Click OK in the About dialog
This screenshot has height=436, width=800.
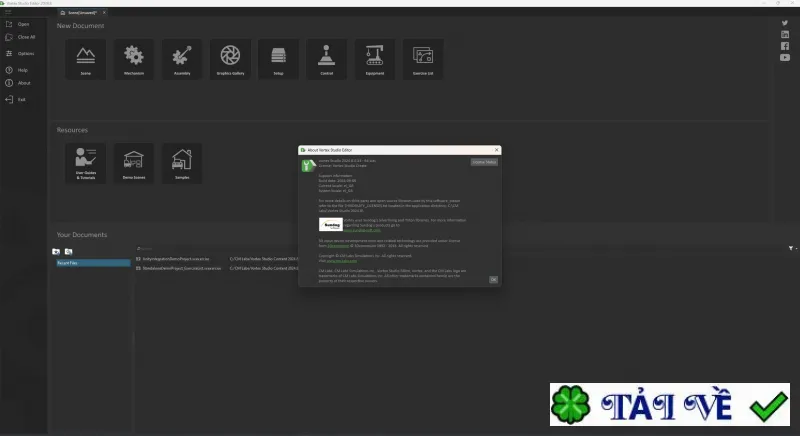(x=493, y=279)
